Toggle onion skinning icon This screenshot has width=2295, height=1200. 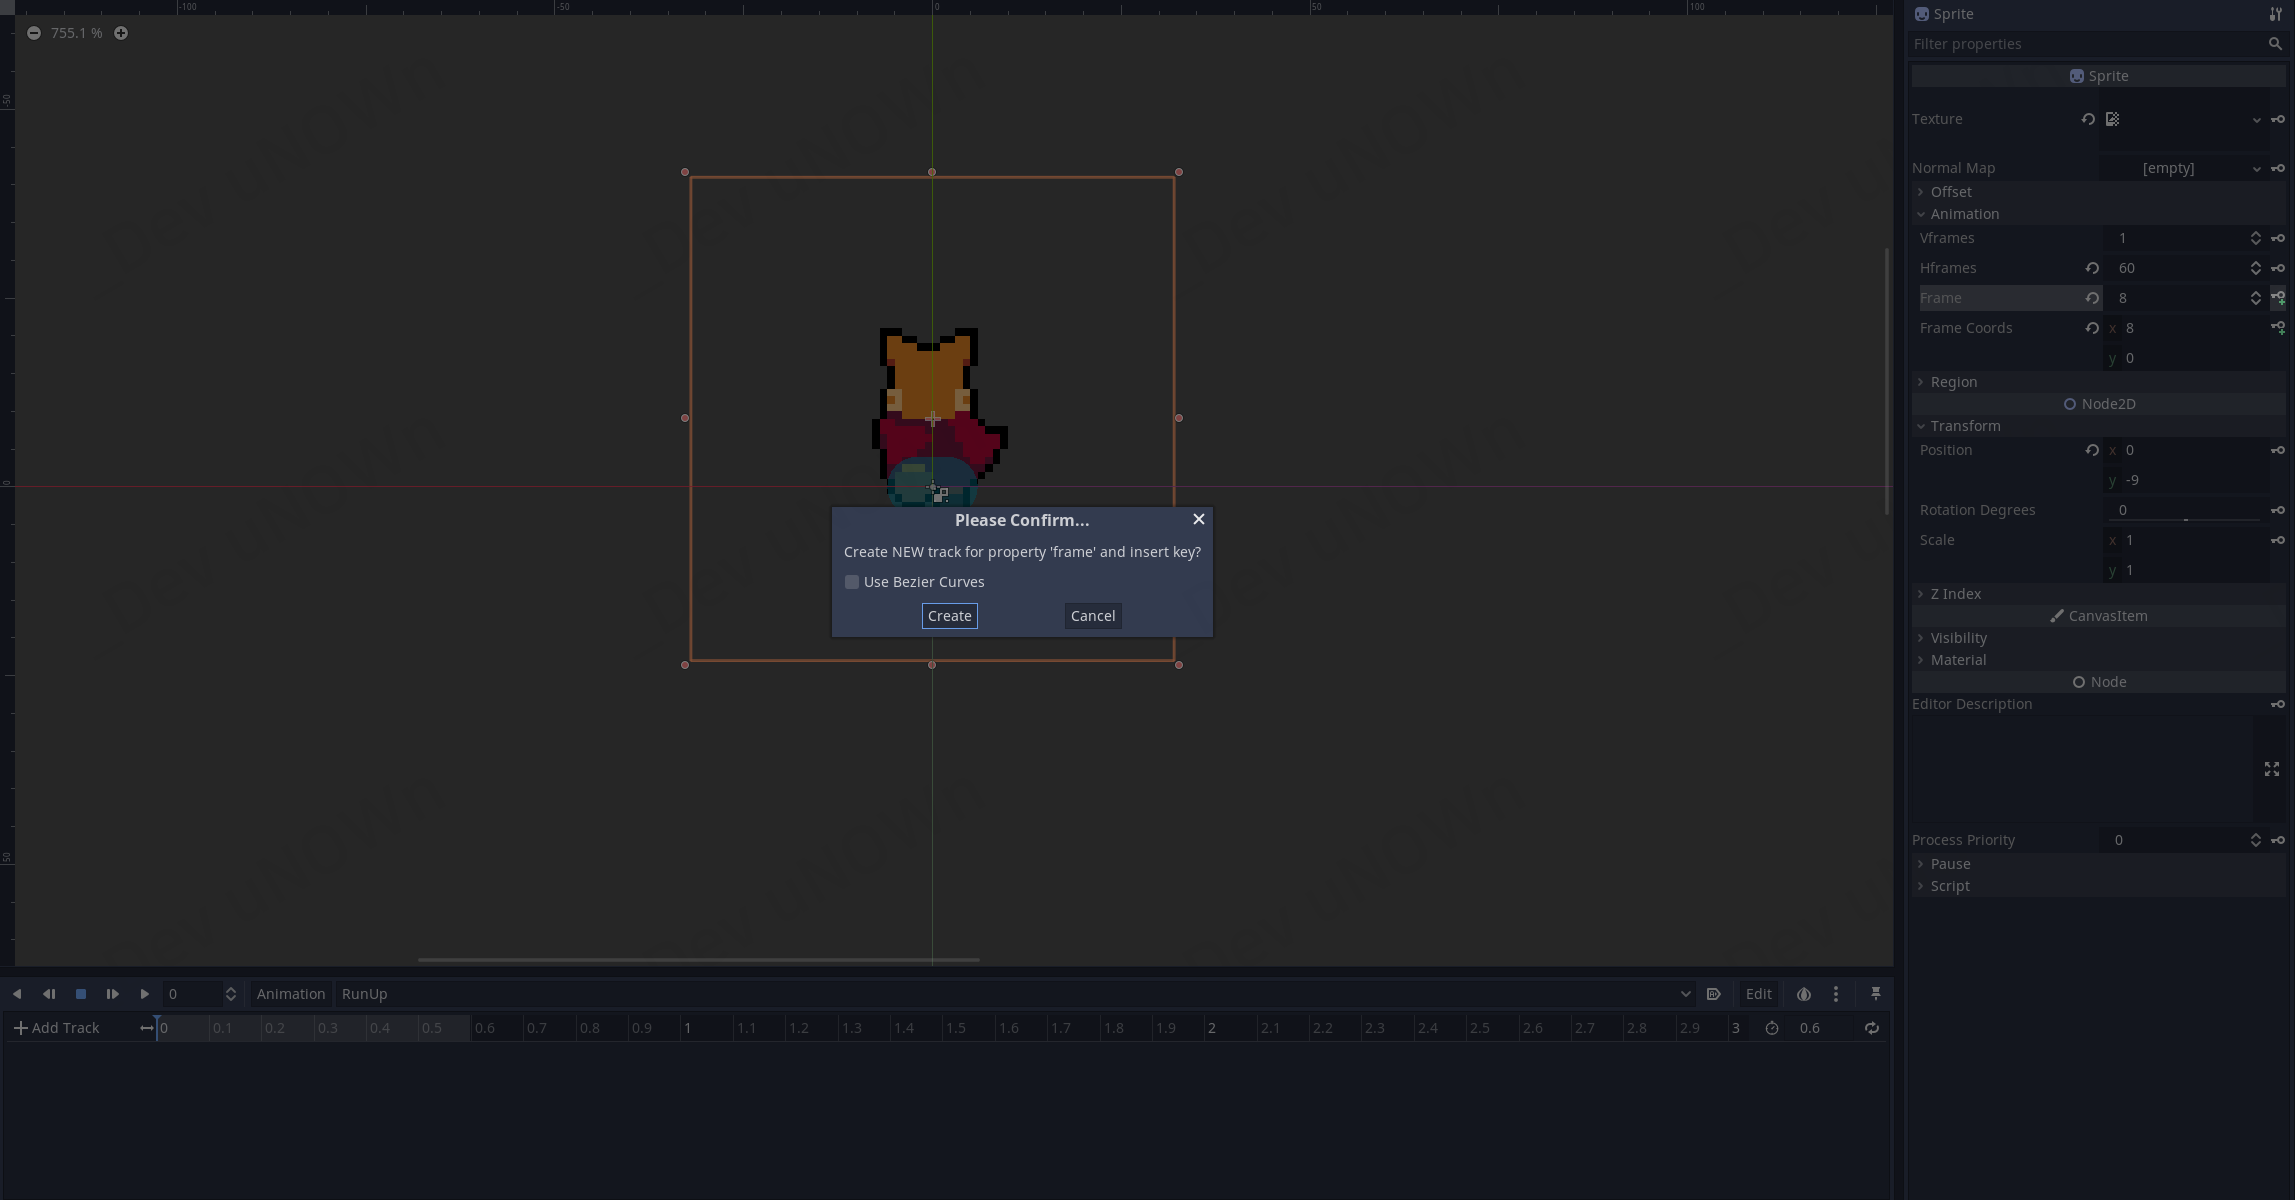[1803, 994]
